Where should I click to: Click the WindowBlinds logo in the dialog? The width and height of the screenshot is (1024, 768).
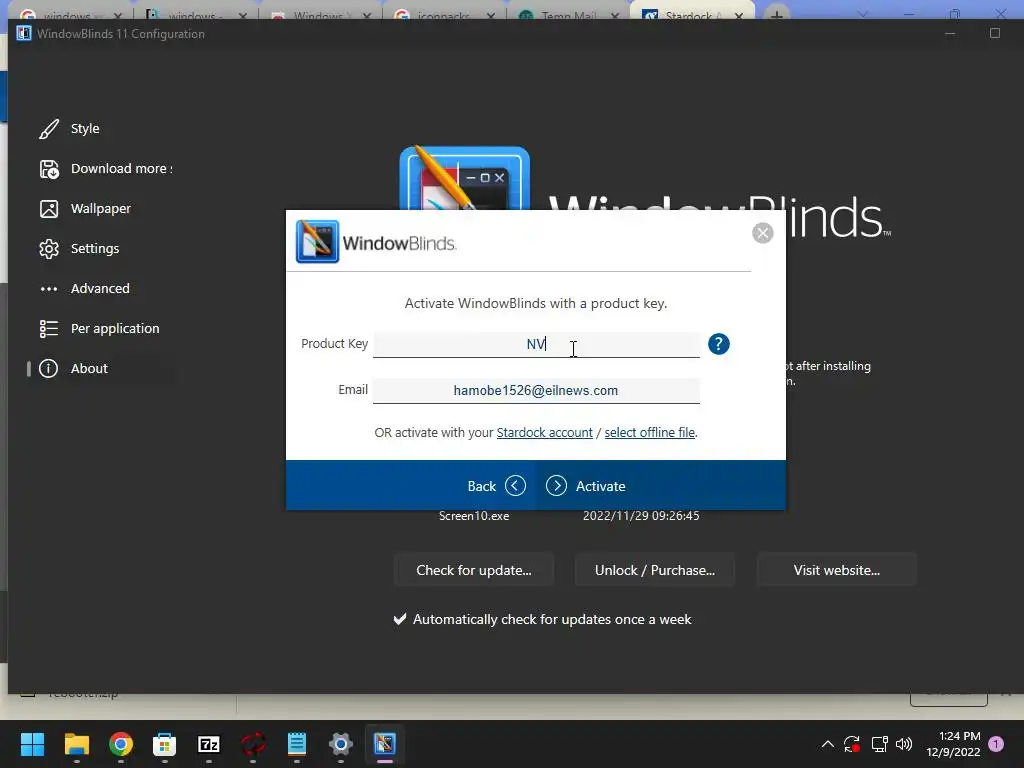click(x=376, y=242)
